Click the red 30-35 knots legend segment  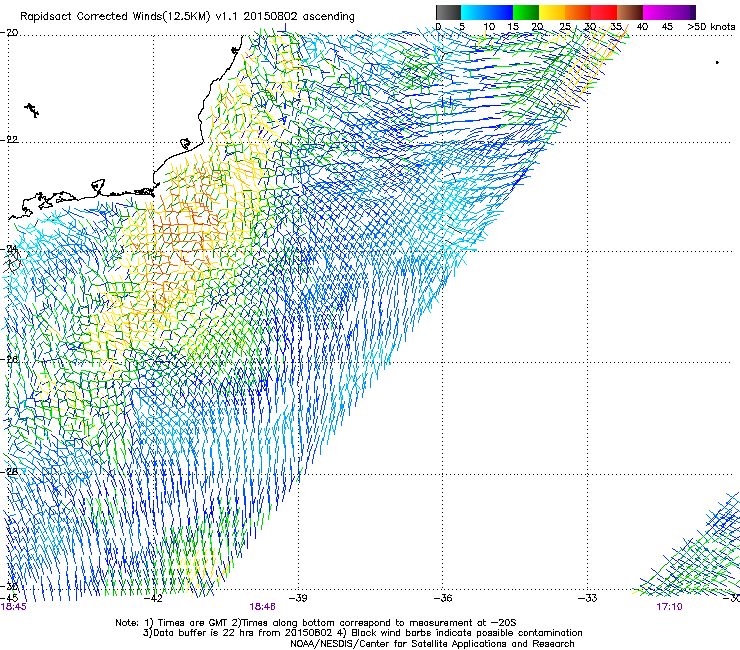tap(604, 12)
